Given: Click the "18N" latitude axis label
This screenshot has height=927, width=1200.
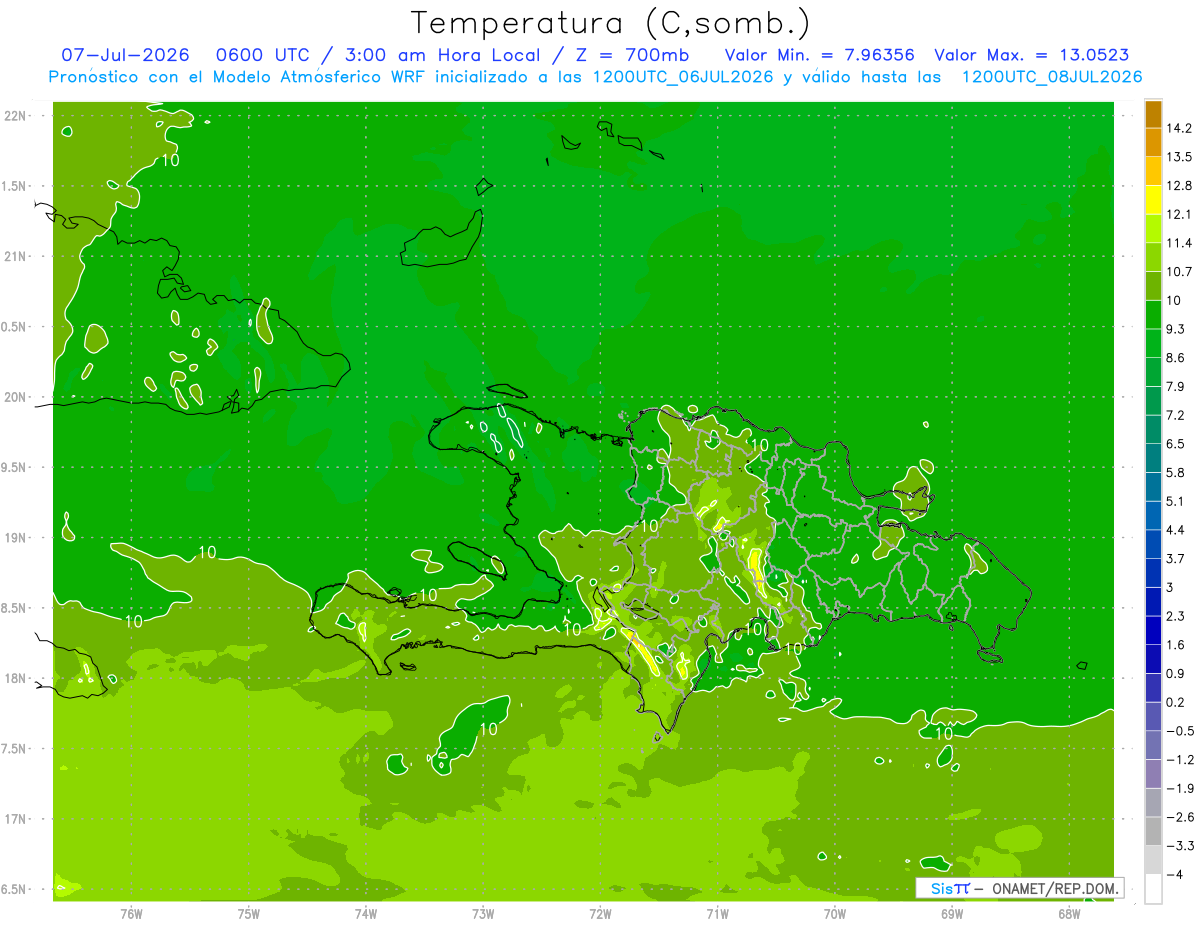Looking at the screenshot, I should (x=16, y=678).
